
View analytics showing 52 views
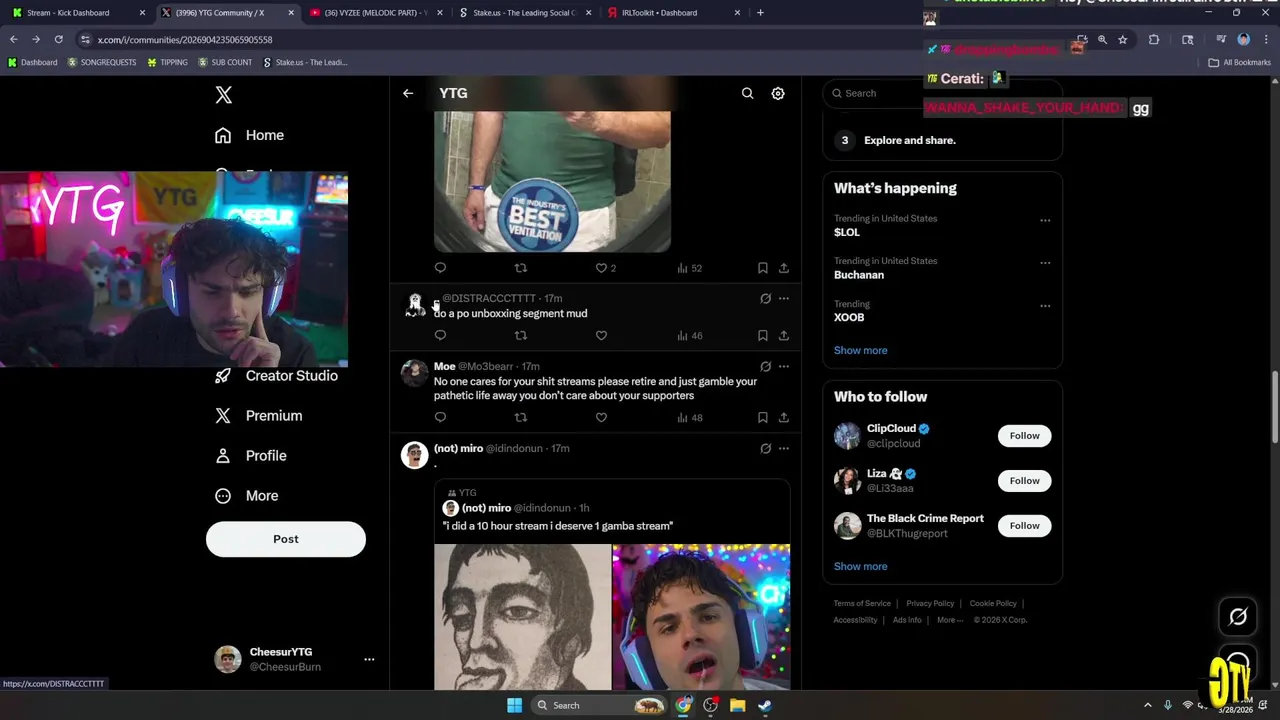(690, 268)
